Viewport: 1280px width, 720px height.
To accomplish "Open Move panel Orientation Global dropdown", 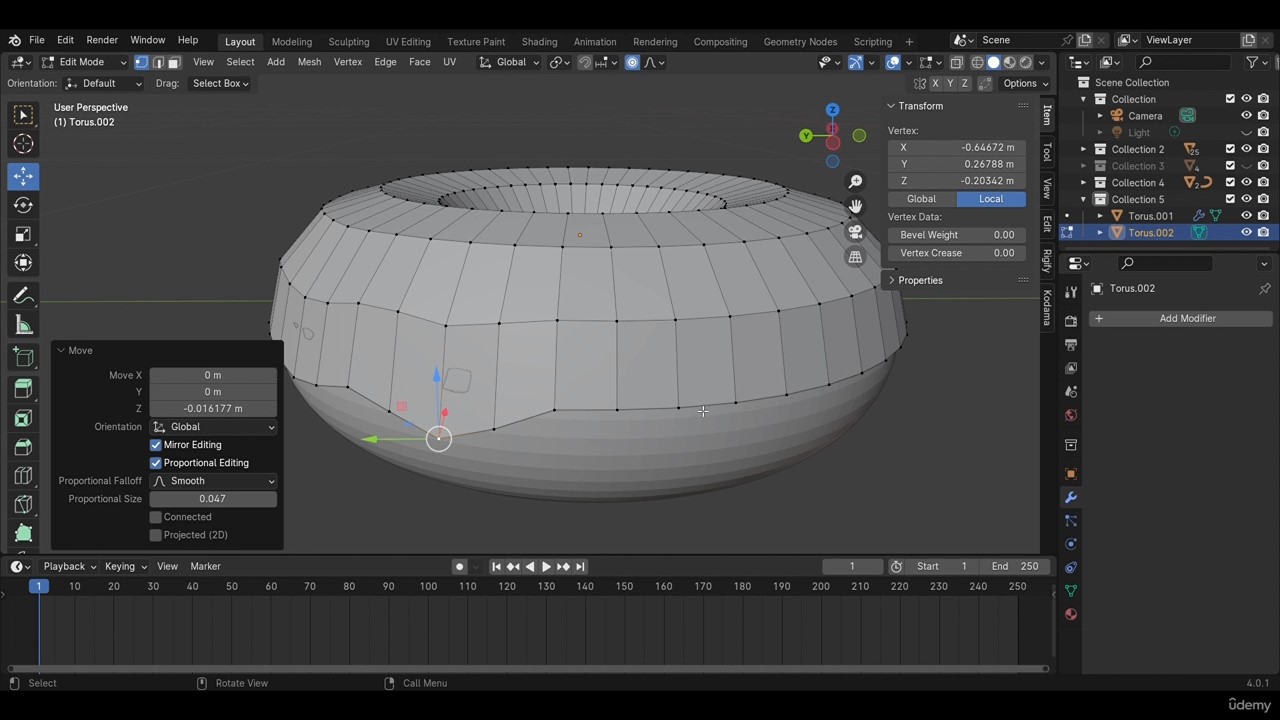I will 213,427.
